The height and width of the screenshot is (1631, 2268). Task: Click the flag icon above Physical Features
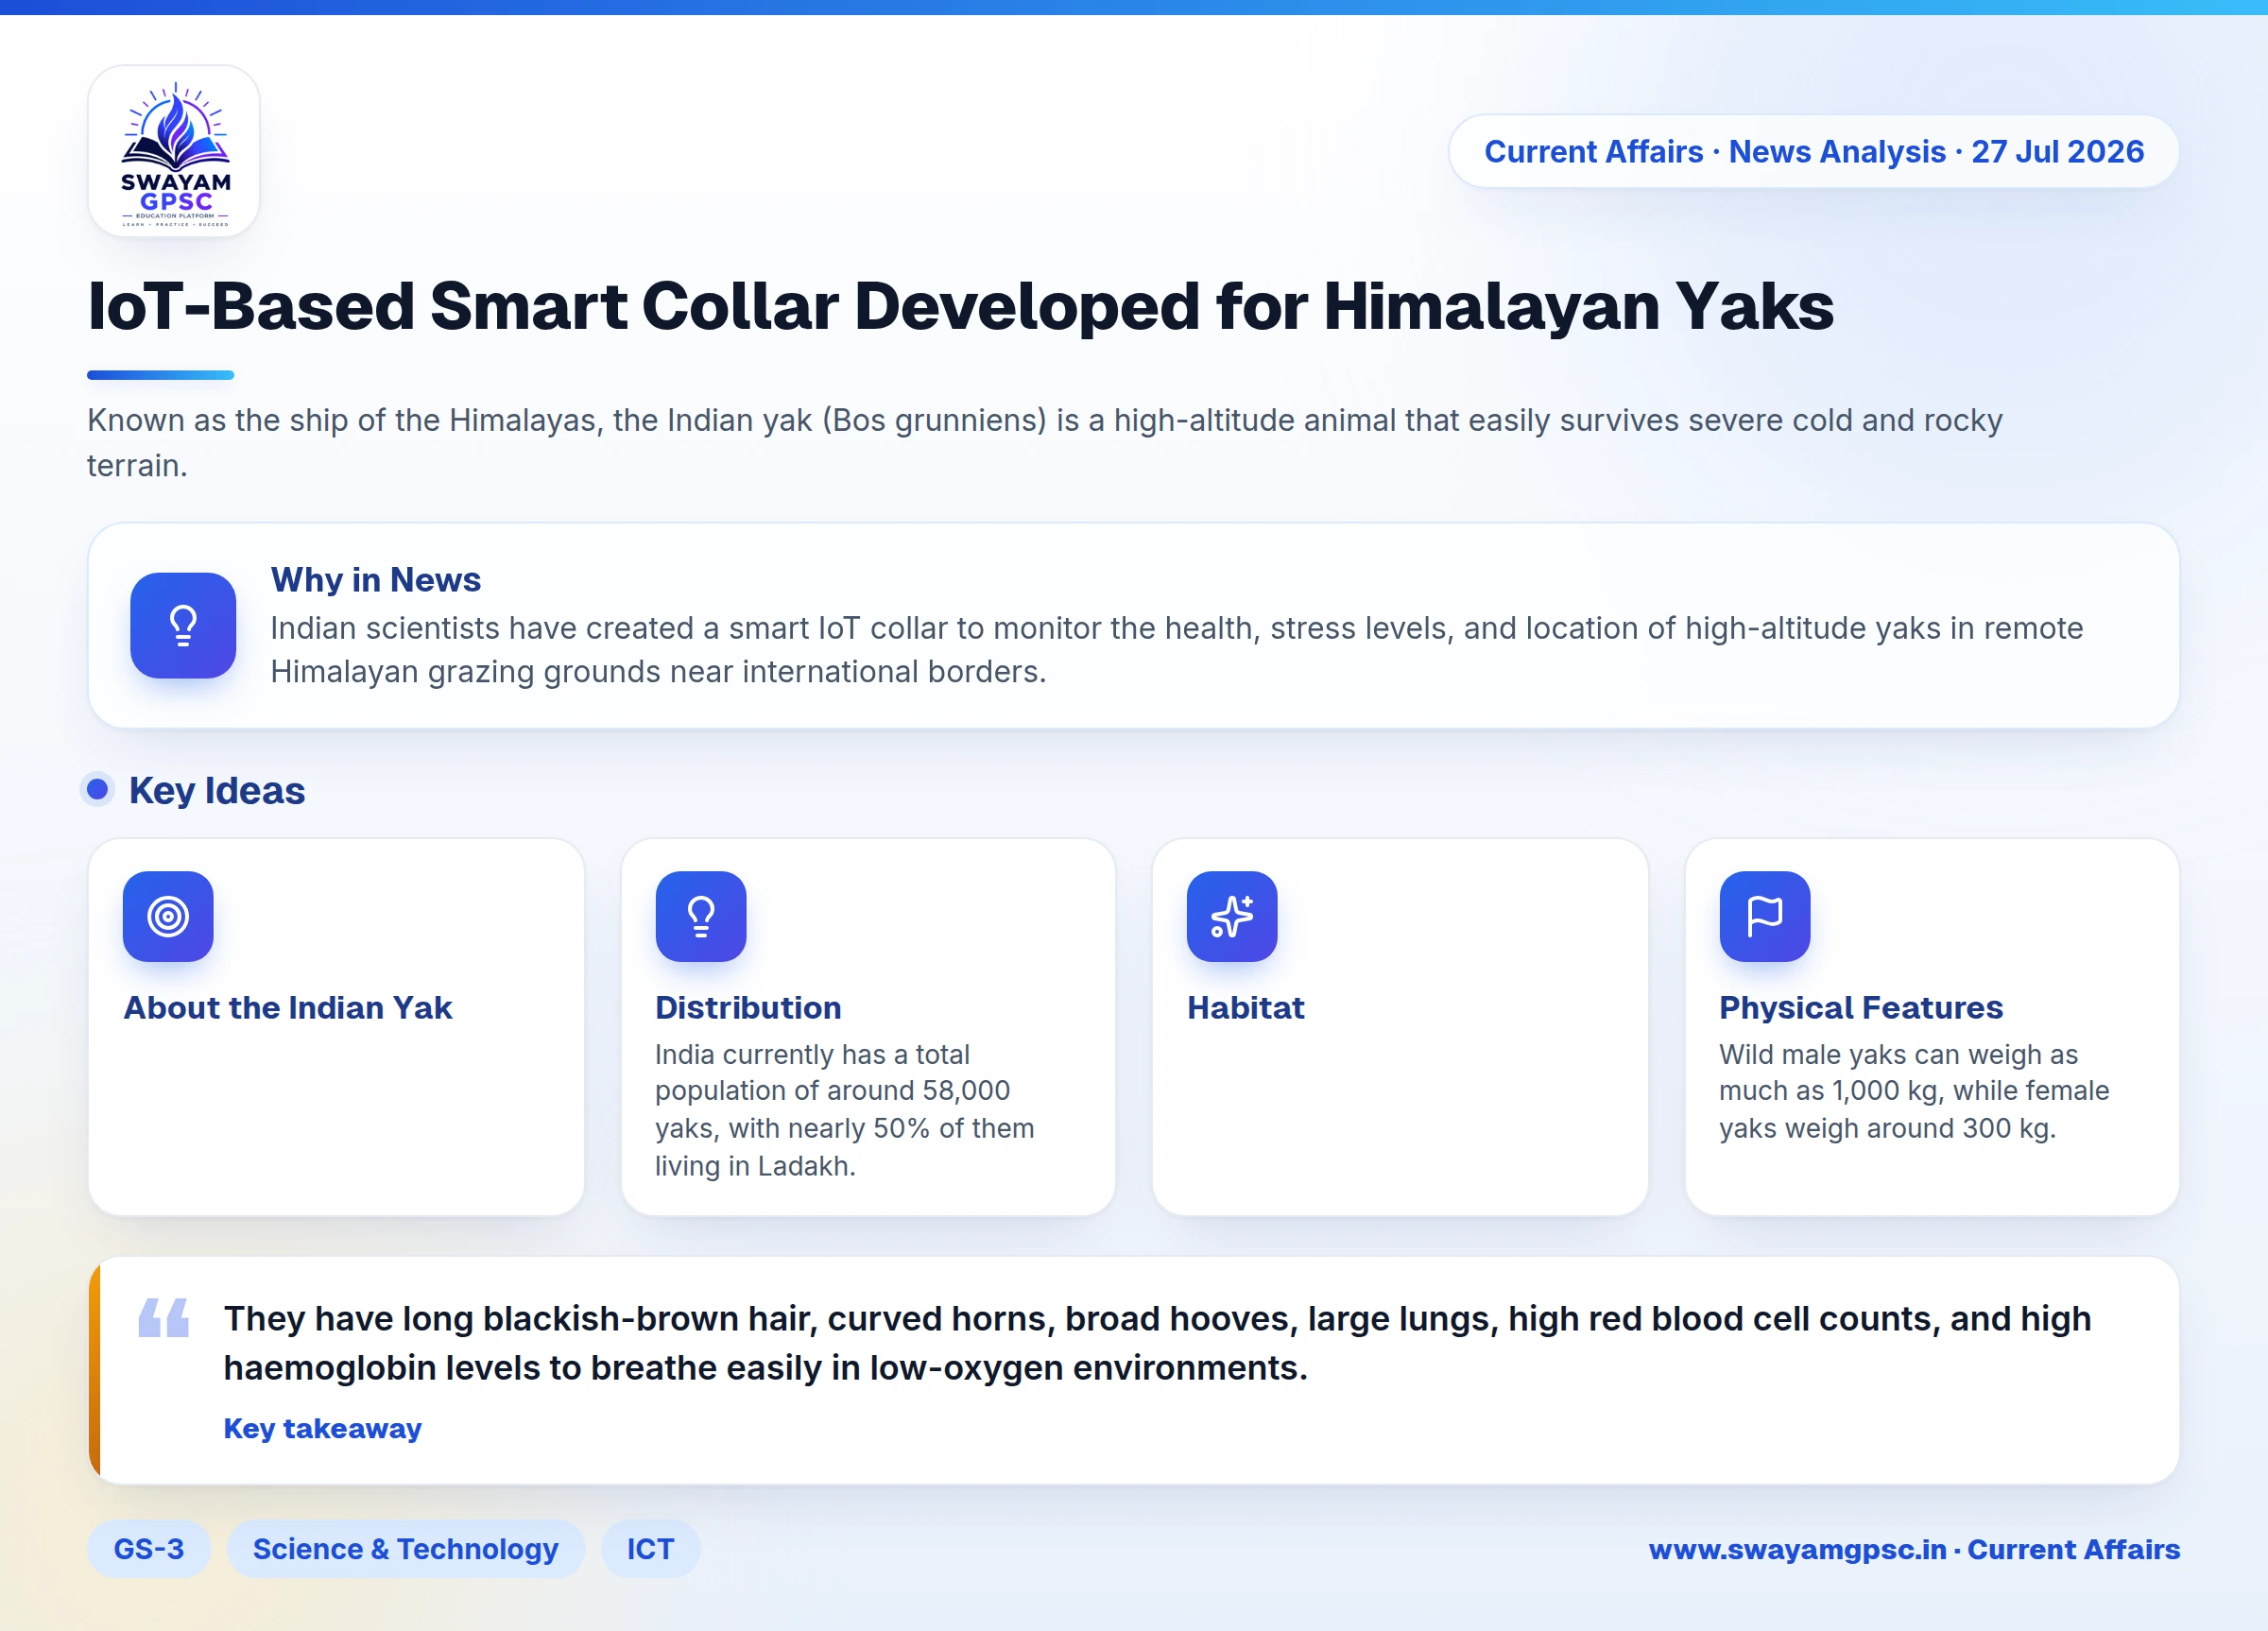pyautogui.click(x=1765, y=916)
